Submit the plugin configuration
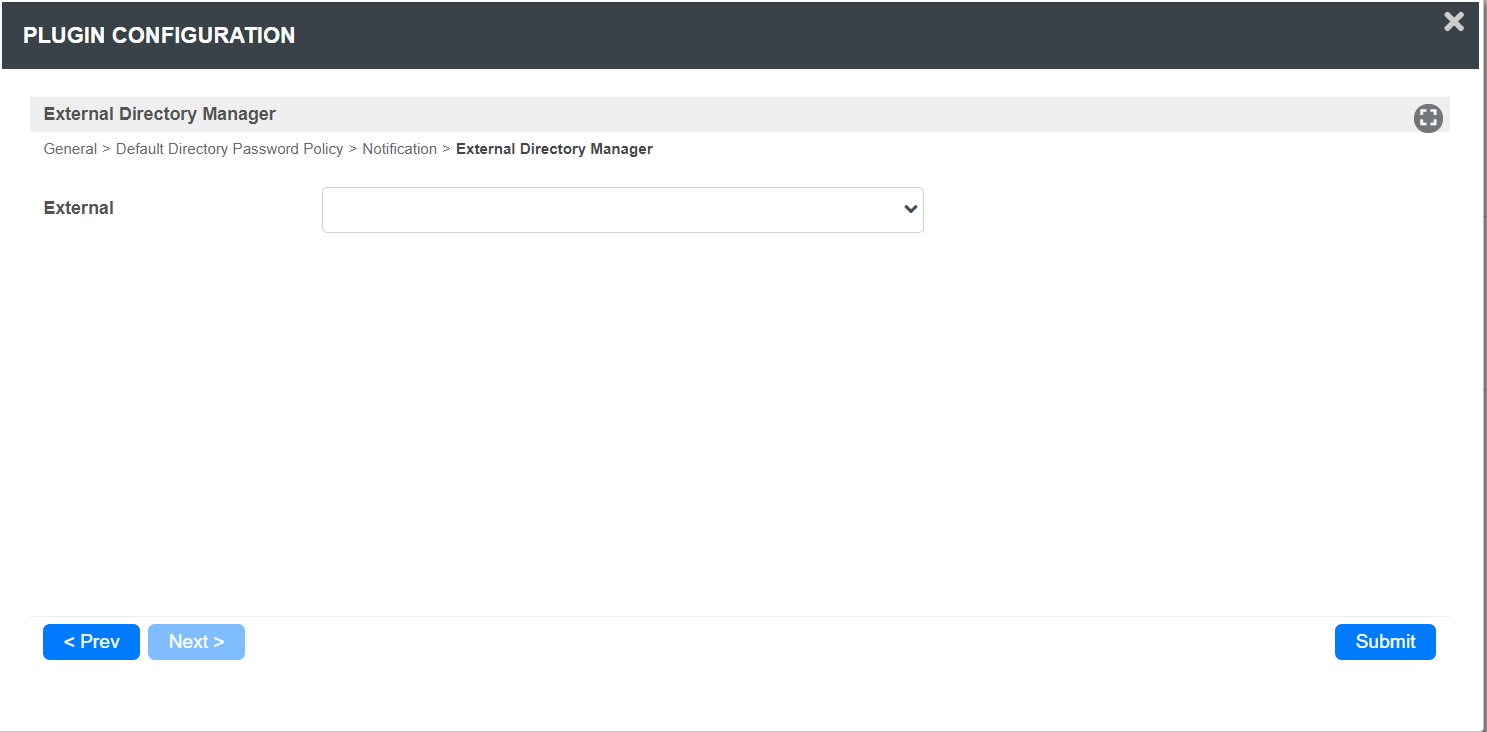The image size is (1487, 732). (x=1385, y=642)
